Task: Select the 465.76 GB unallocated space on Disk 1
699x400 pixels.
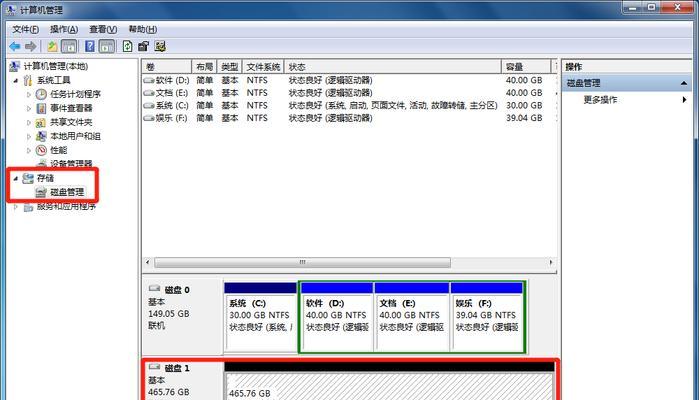Action: tap(390, 382)
